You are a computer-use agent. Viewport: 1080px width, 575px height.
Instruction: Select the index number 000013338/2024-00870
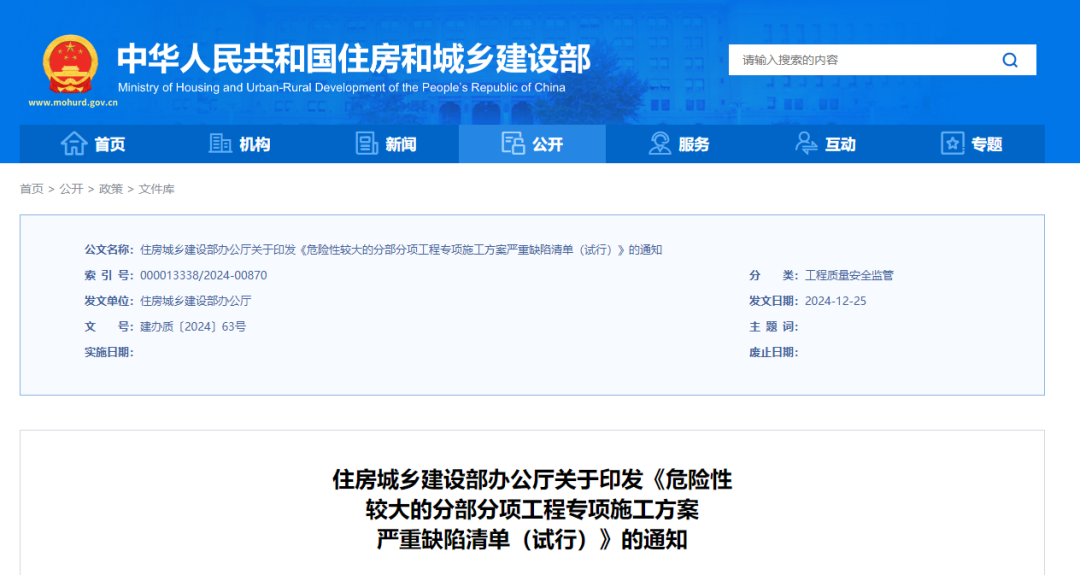tap(203, 275)
